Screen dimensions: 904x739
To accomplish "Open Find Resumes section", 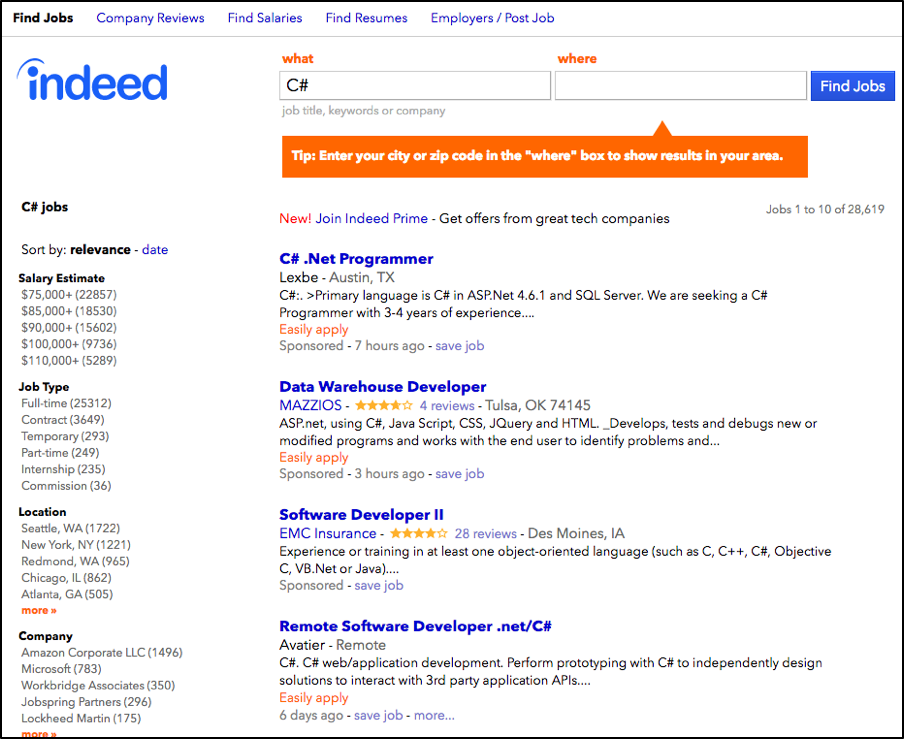I will [367, 18].
